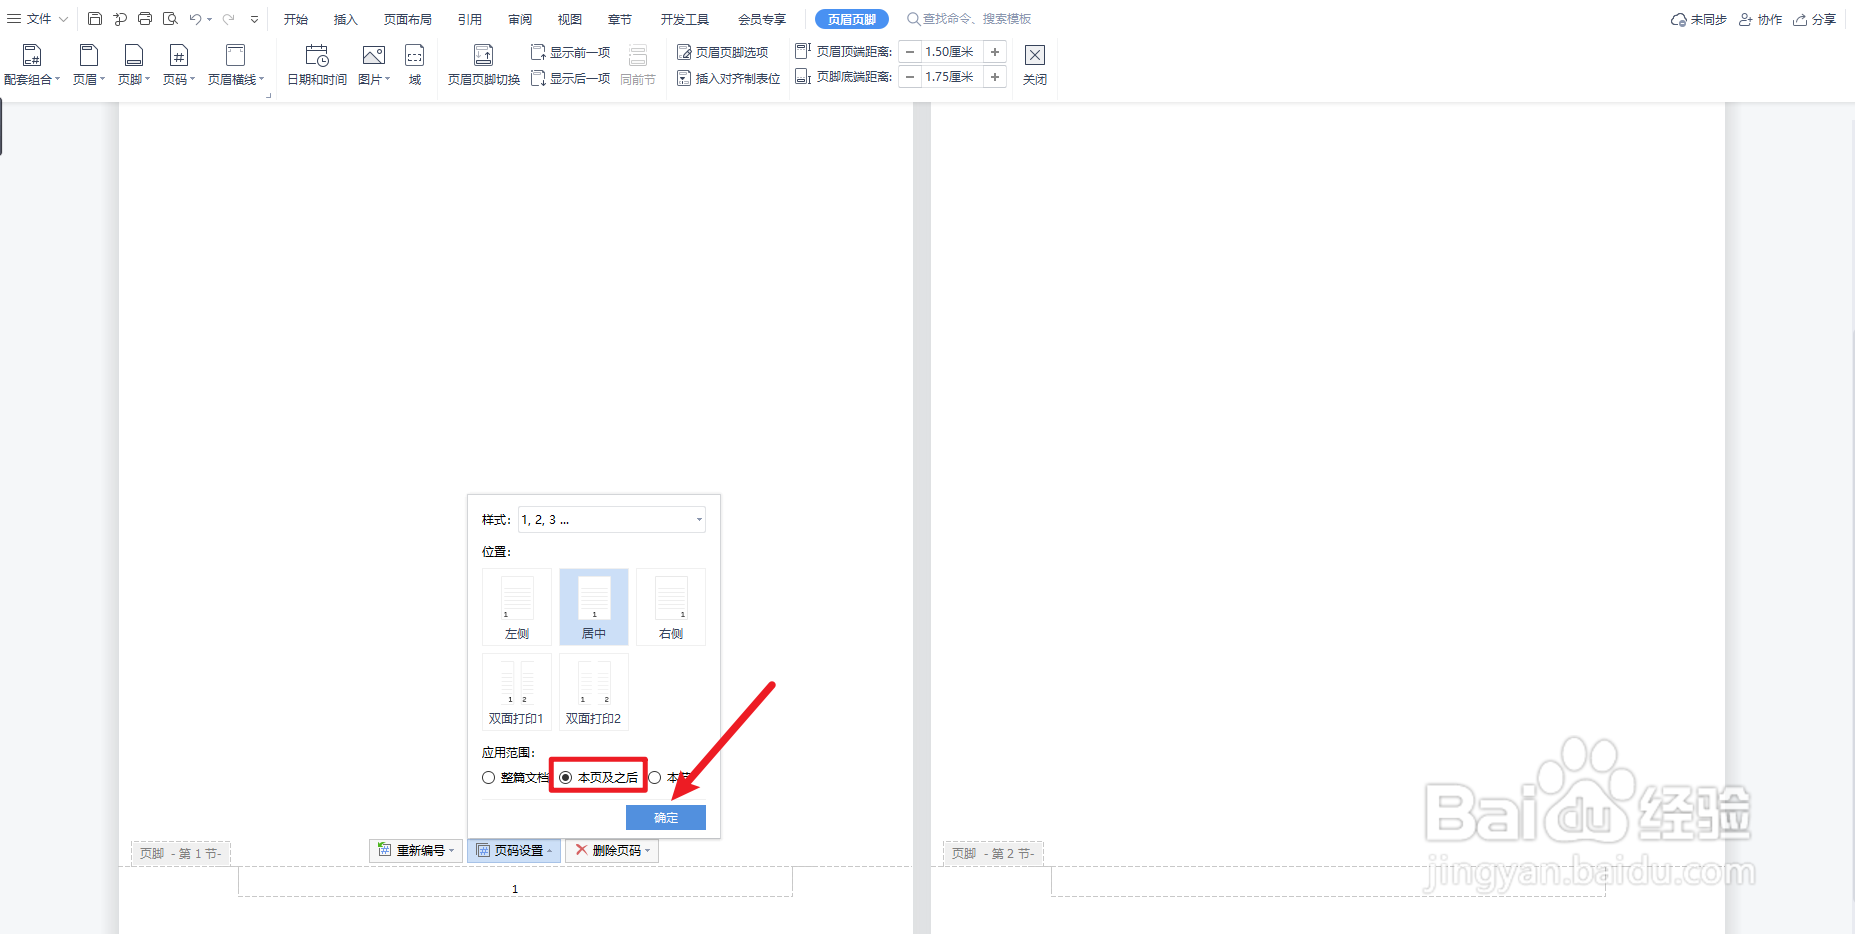Click the 协作 collaboration button
This screenshot has width=1855, height=934.
[x=1761, y=19]
